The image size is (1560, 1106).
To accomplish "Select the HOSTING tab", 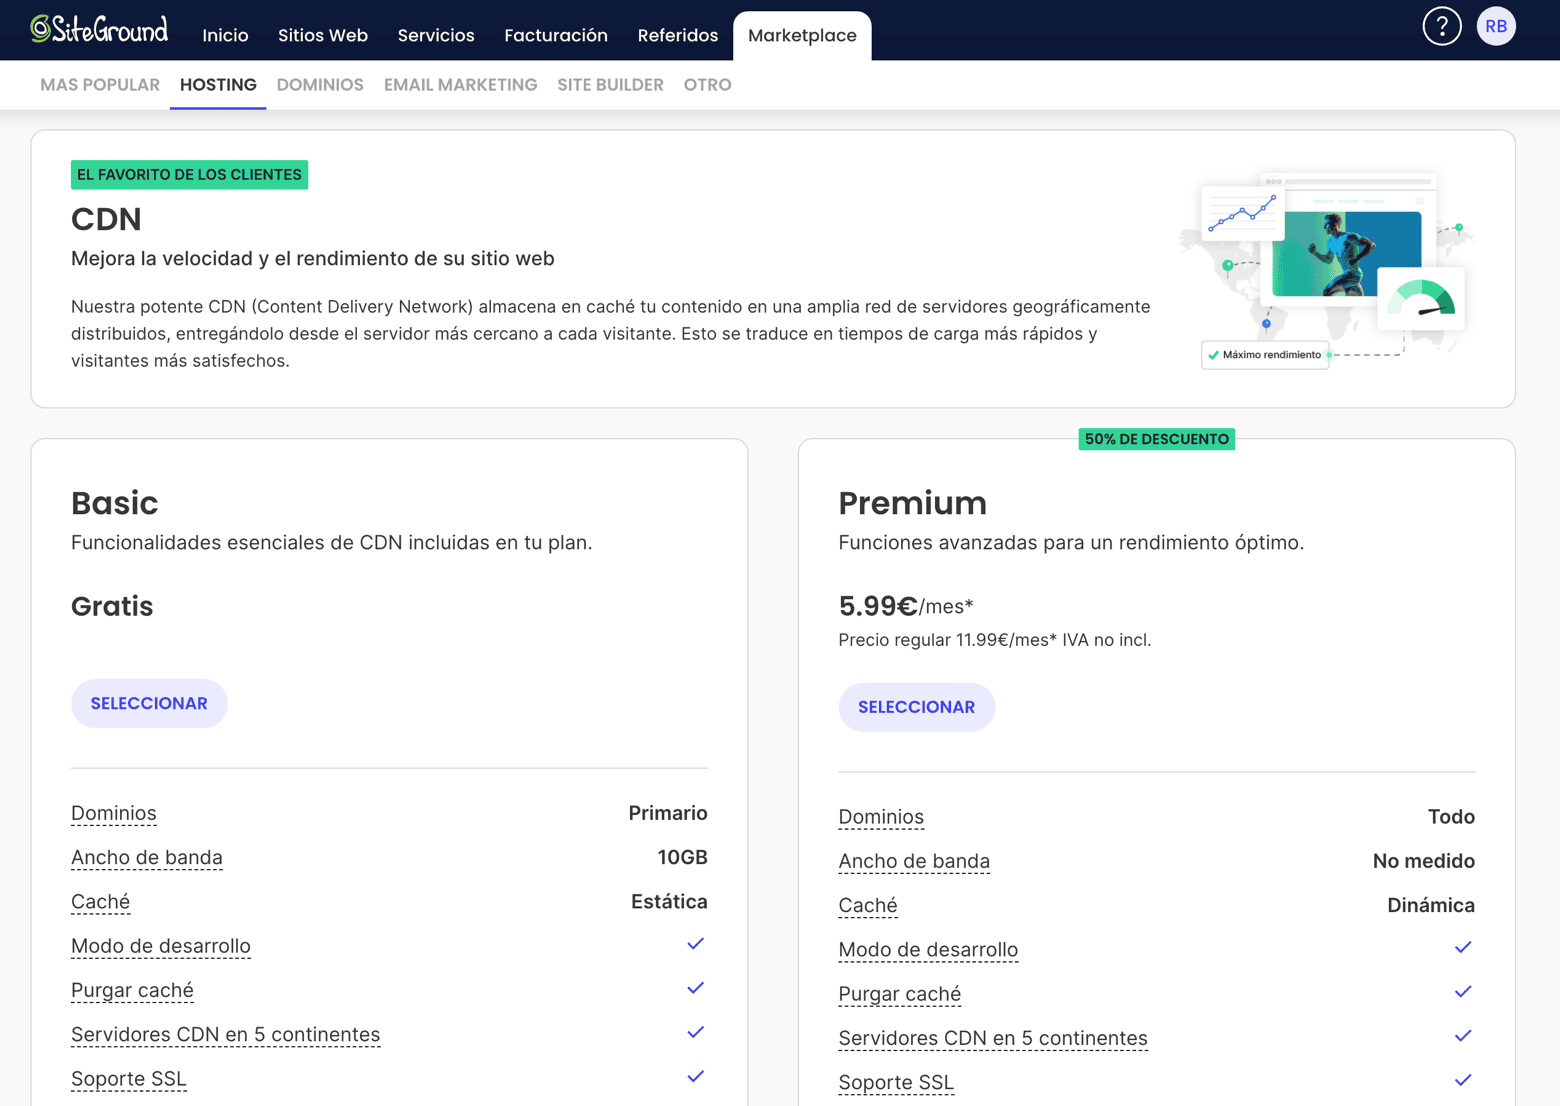I will tap(218, 85).
